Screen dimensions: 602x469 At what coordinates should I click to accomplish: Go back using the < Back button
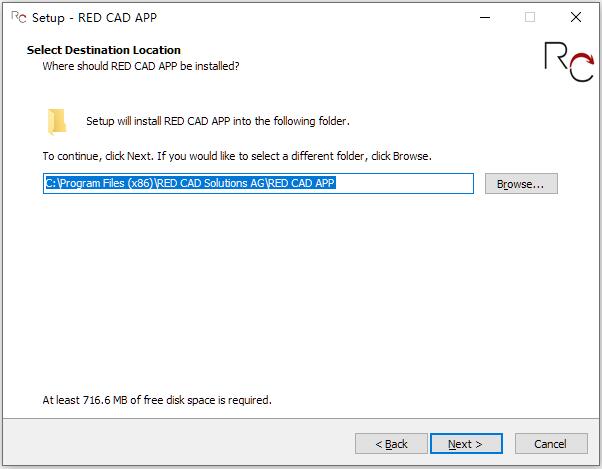(391, 444)
